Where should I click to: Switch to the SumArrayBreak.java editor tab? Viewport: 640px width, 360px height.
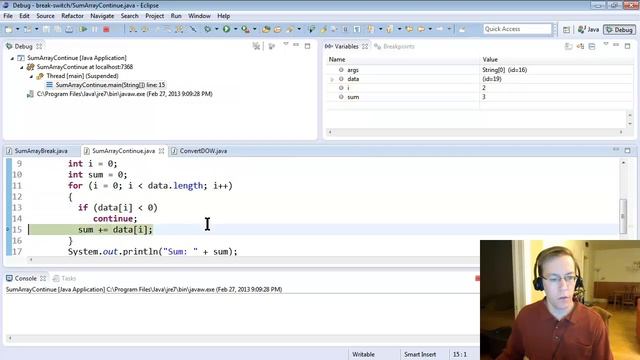tap(41, 151)
